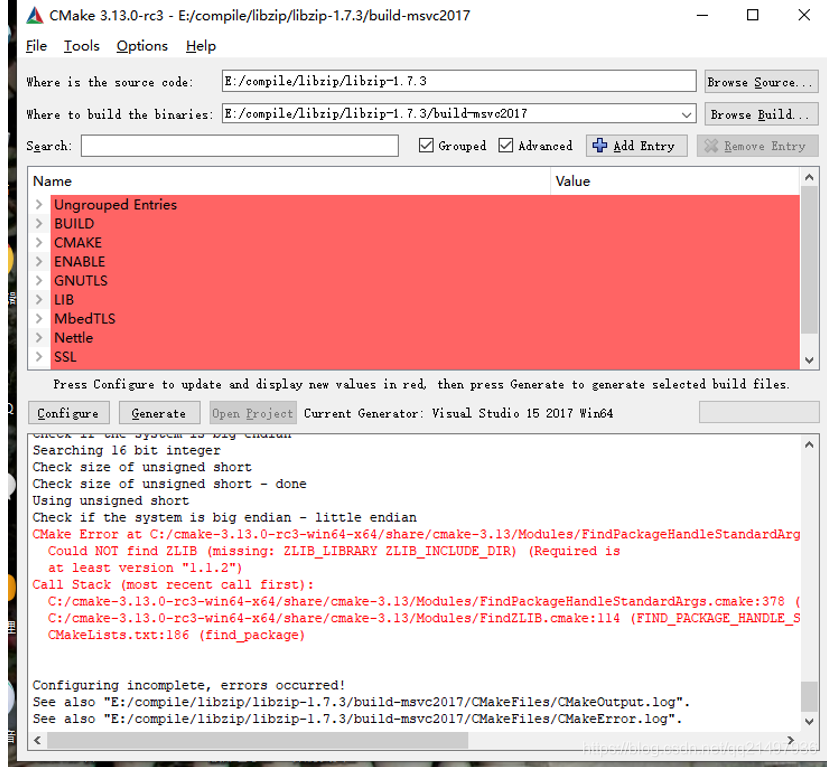Expand the SSL group
Screen dimensions: 827x767
pyautogui.click(x=39, y=356)
